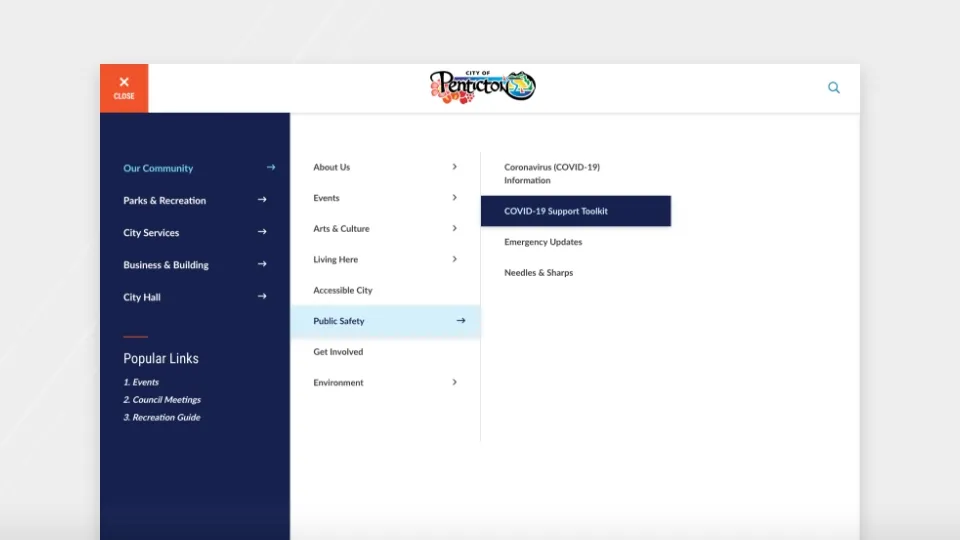Image resolution: width=960 pixels, height=540 pixels.
Task: Open Get Involved link
Action: point(338,352)
